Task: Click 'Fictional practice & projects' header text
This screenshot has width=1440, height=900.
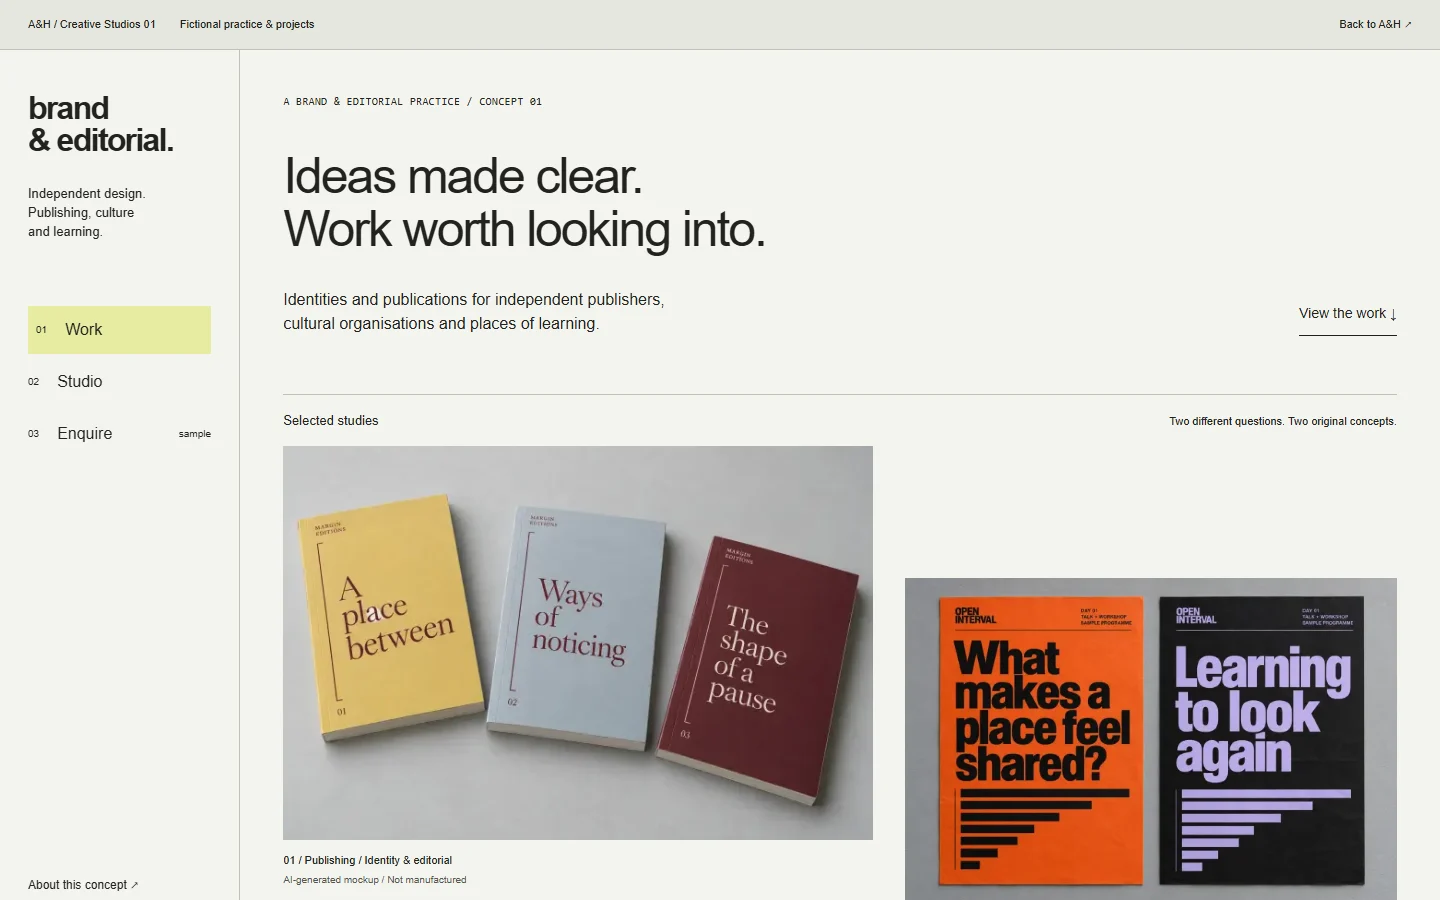Action: coord(247,24)
